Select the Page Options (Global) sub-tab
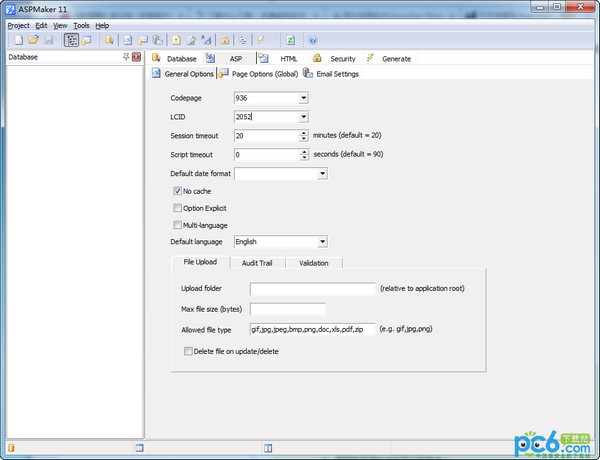The height and width of the screenshot is (460, 600). pos(258,73)
